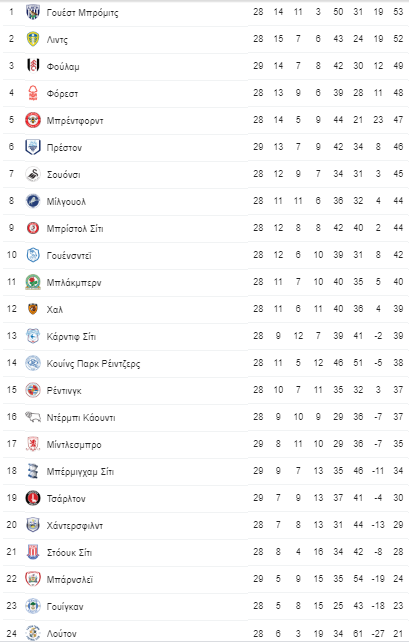Click the Swansea swan crest icon
This screenshot has width=409, height=642.
33,174
